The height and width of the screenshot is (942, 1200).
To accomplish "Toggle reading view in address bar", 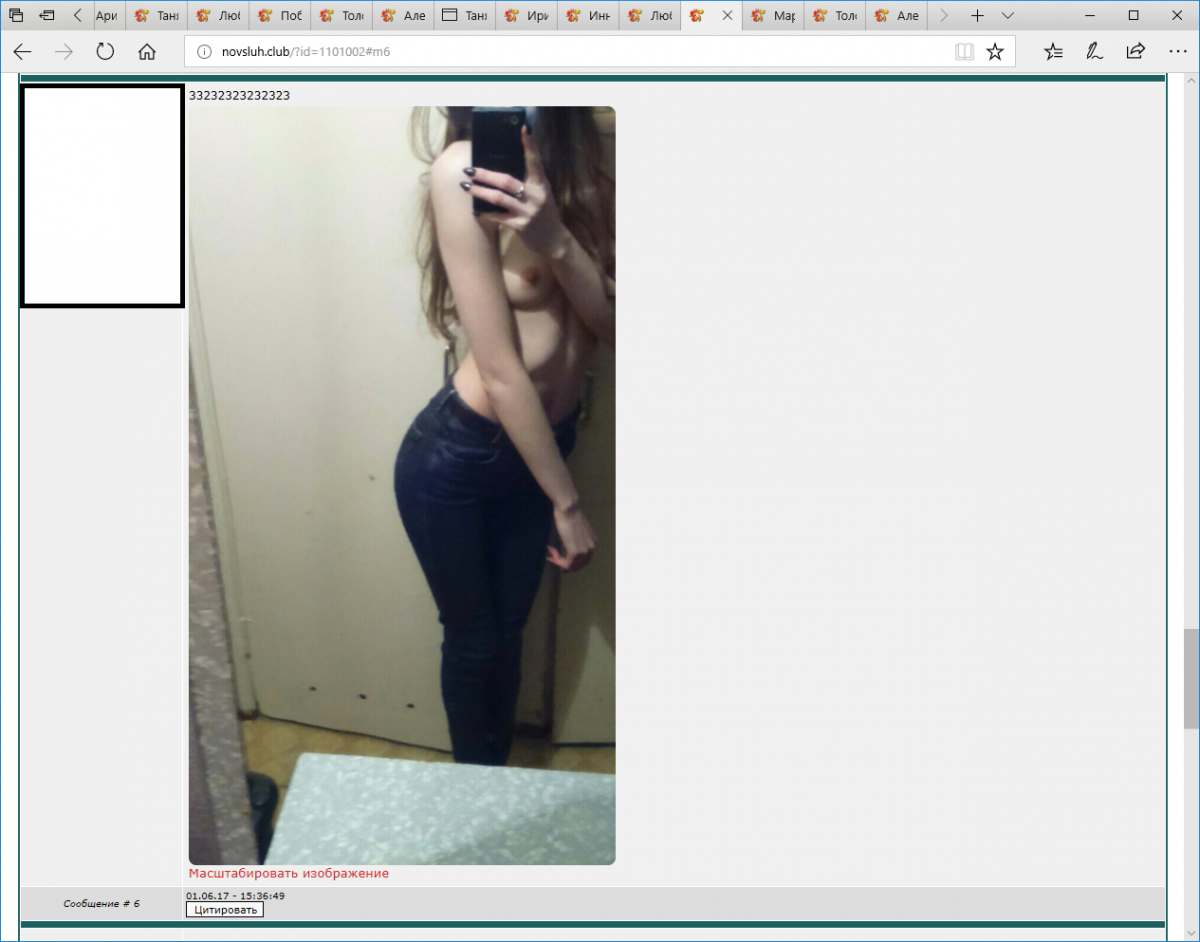I will (x=964, y=52).
